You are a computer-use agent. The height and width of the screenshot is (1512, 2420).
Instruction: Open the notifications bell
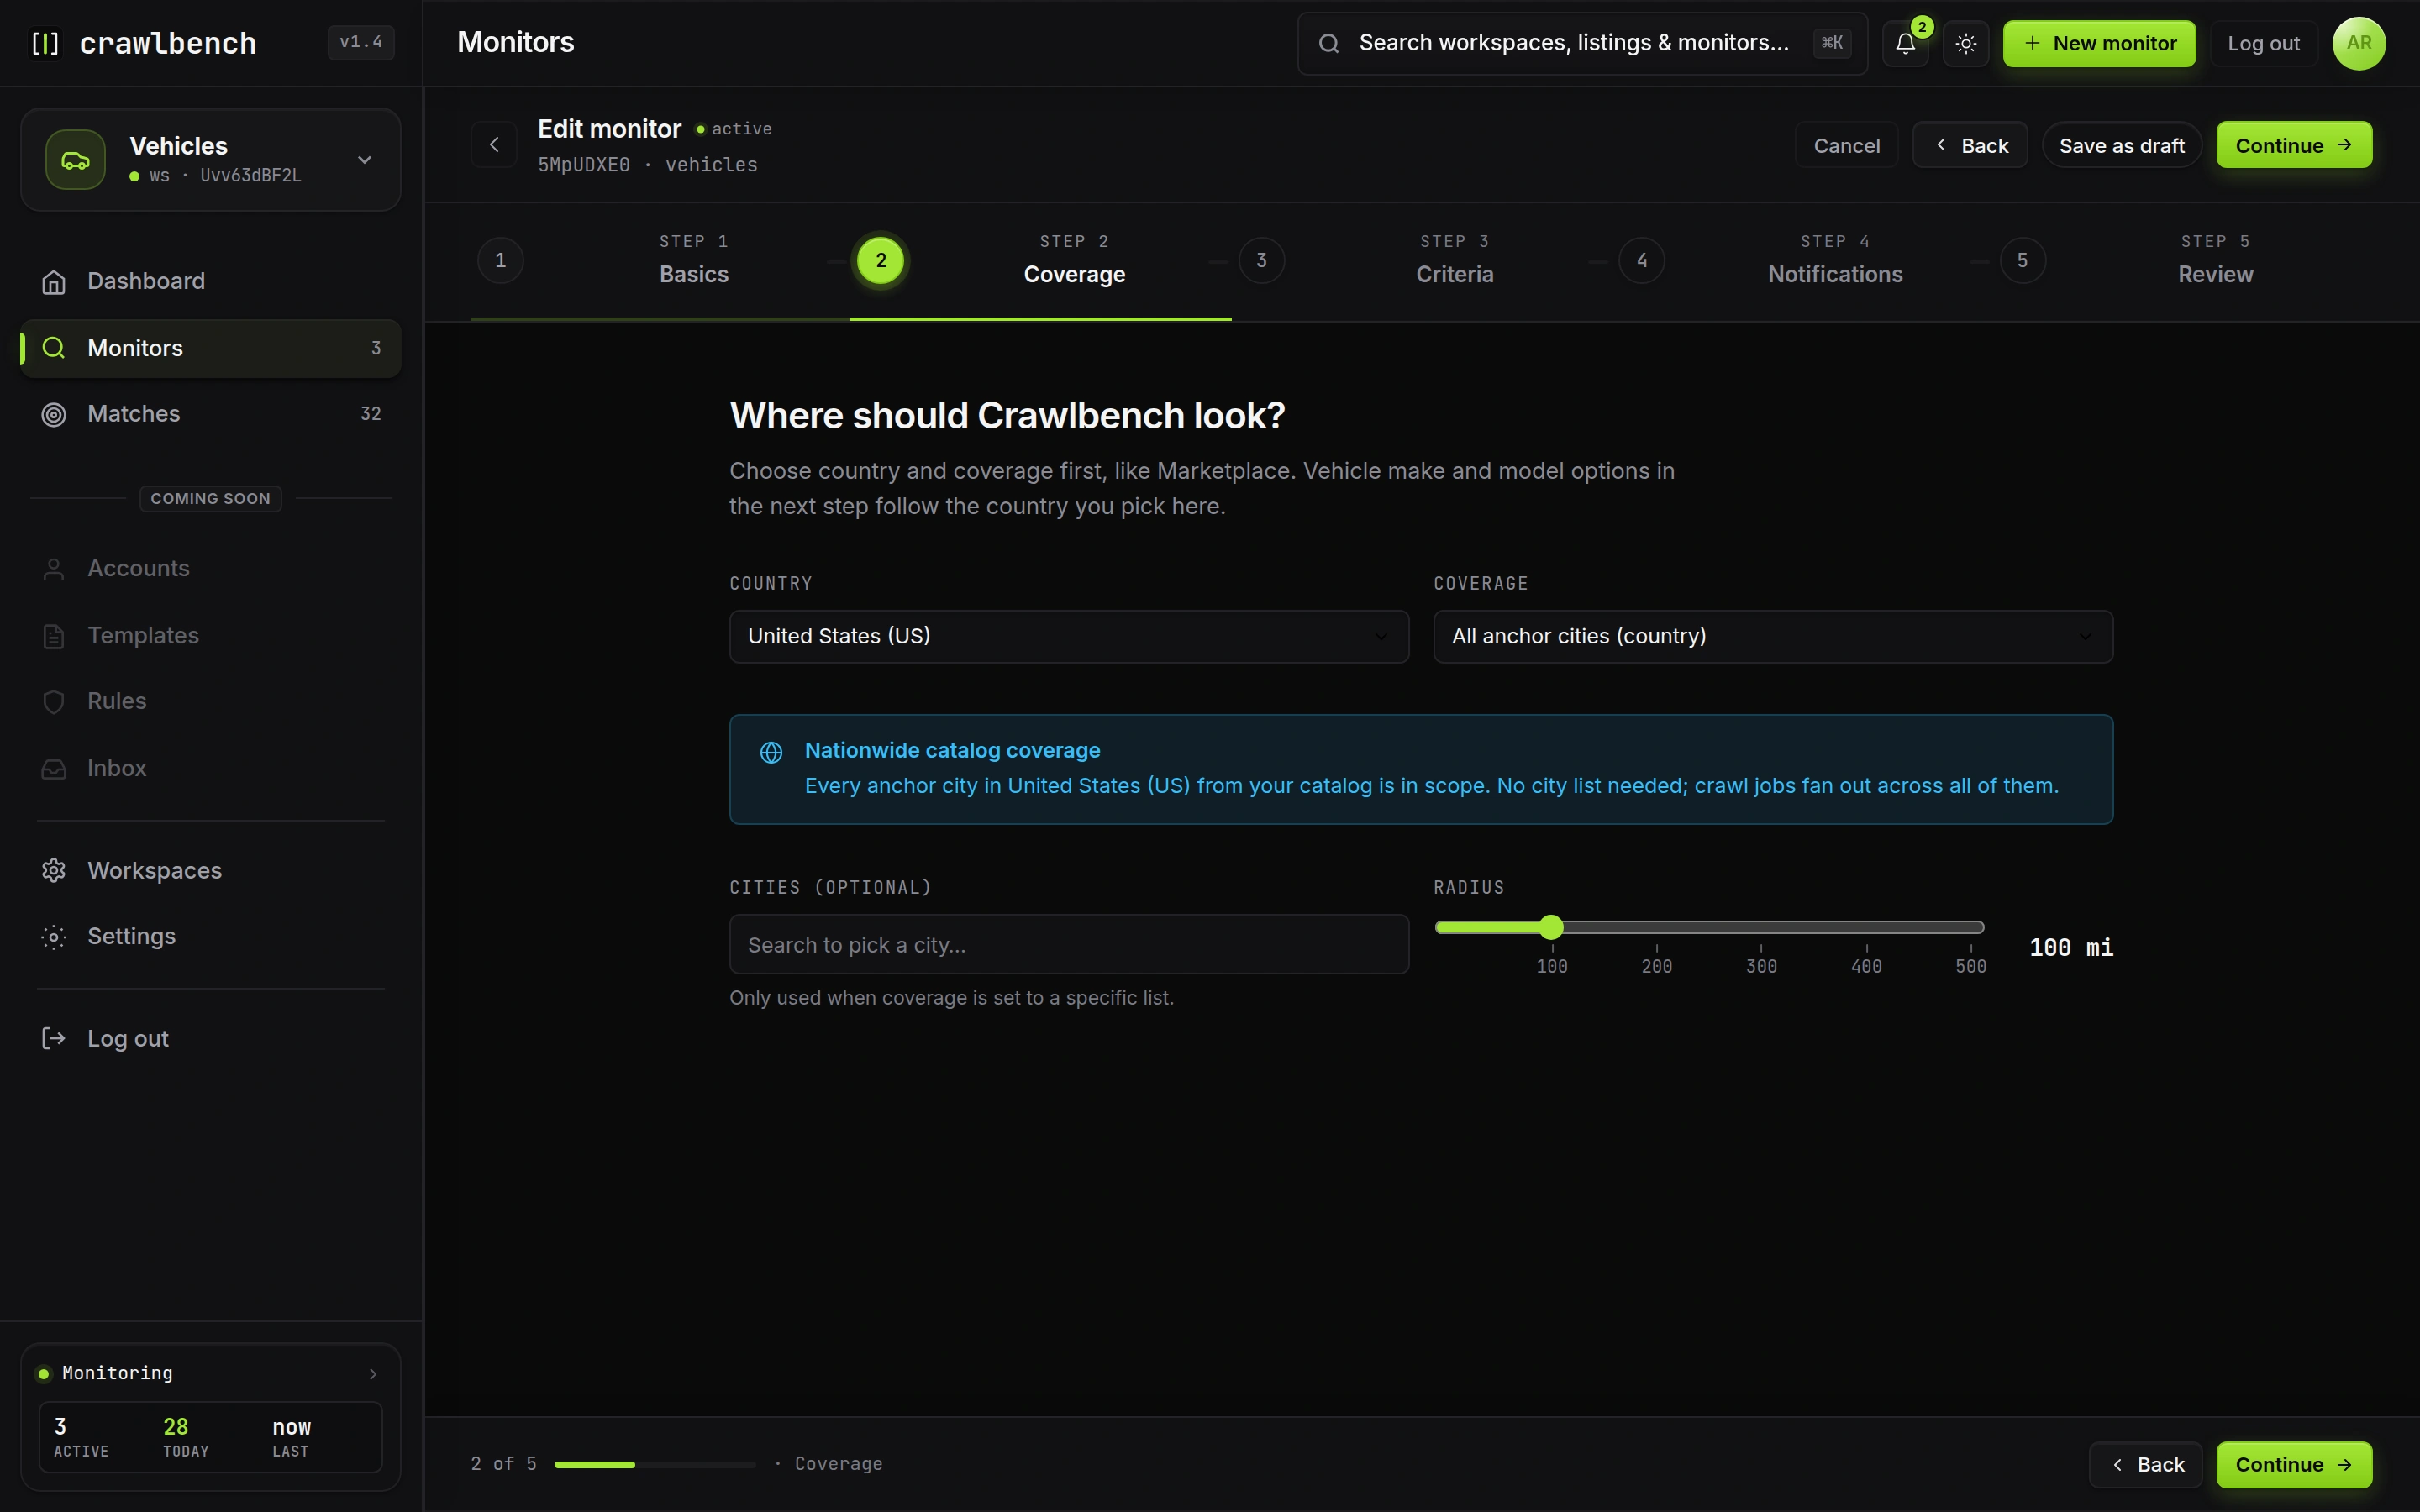click(x=1905, y=43)
